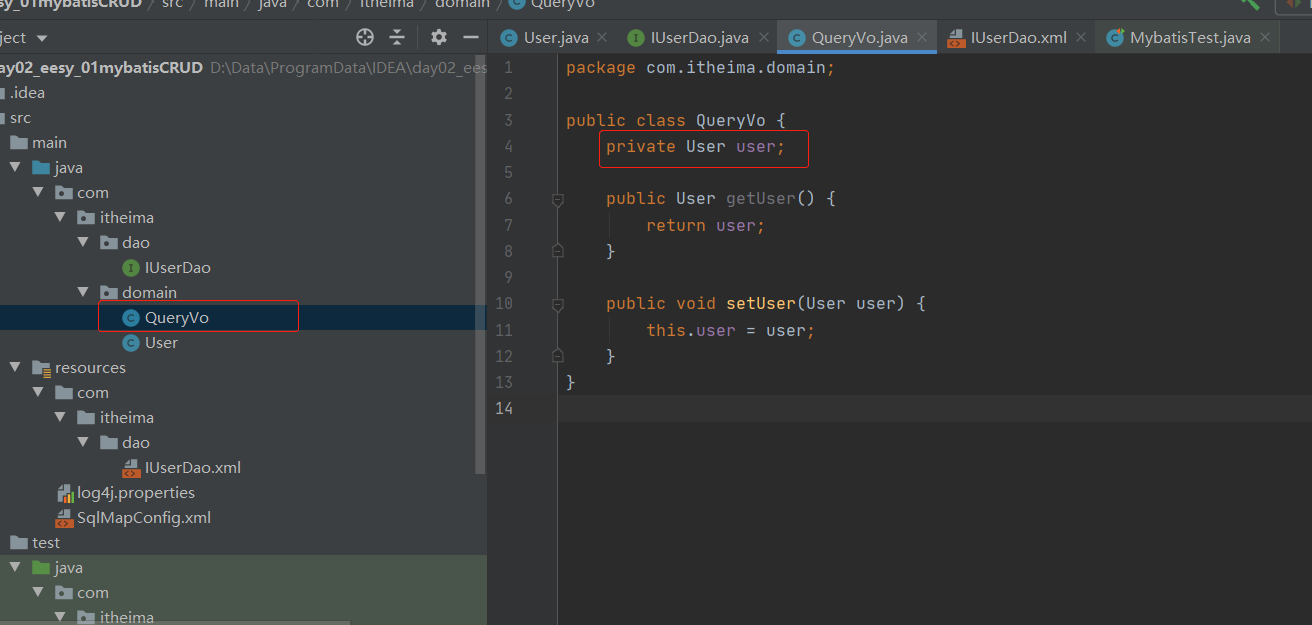Screen dimensions: 1312x625
Task: Switch to the MybatisTest.java tab
Action: coord(1190,38)
